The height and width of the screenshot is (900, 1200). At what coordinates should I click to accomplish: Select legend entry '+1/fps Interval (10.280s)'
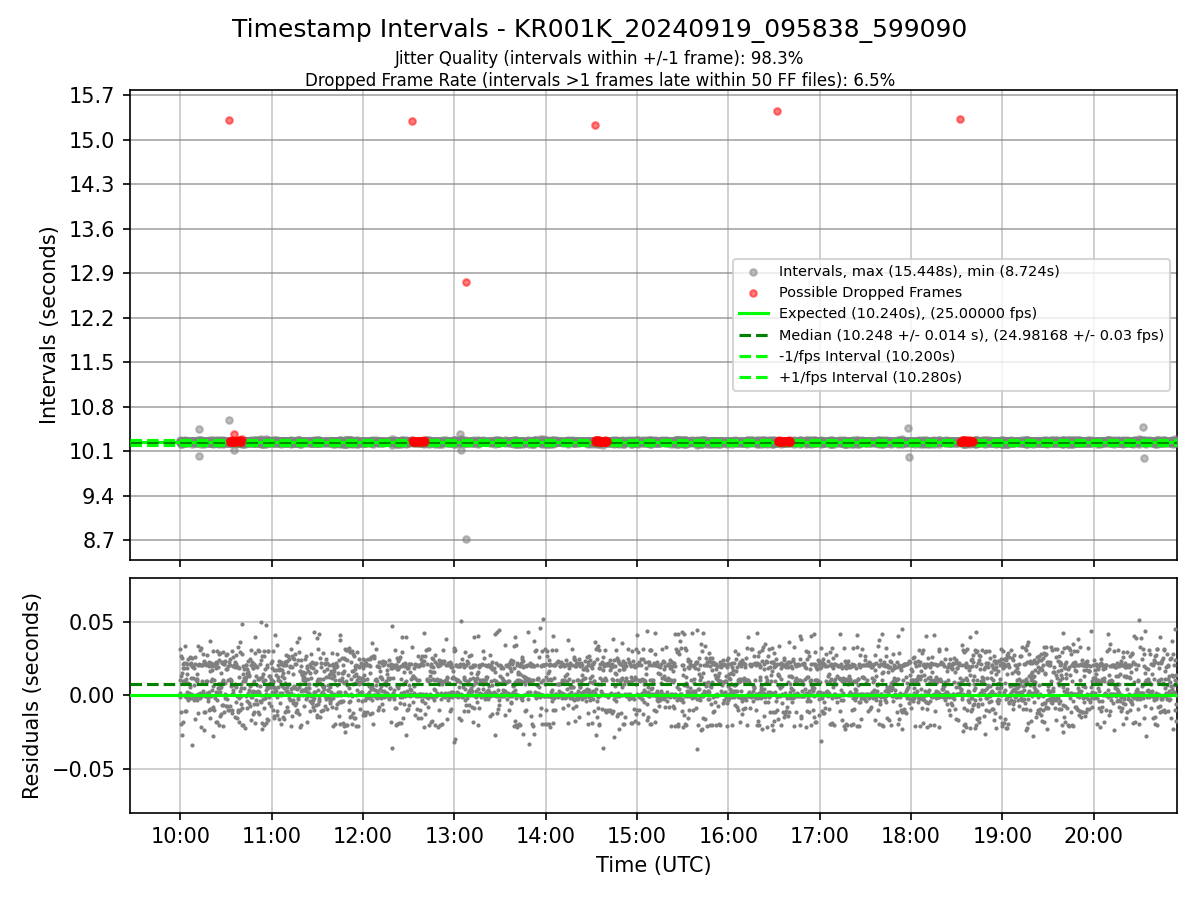(869, 377)
